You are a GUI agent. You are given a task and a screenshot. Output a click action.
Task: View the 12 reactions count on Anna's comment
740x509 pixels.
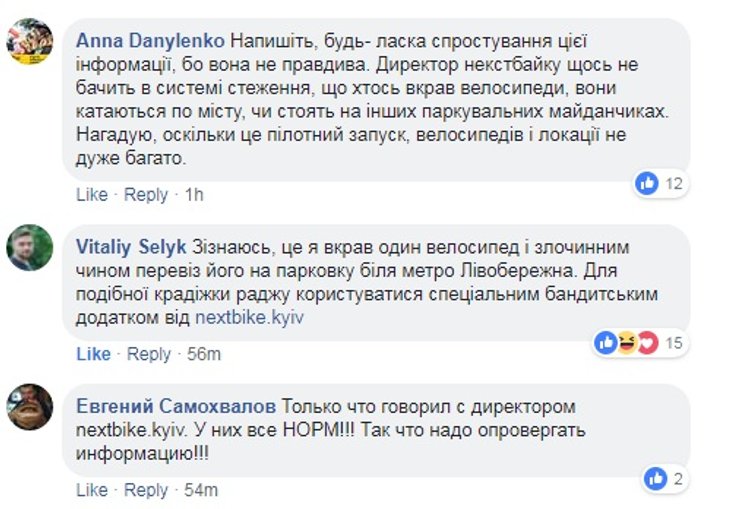pyautogui.click(x=673, y=183)
